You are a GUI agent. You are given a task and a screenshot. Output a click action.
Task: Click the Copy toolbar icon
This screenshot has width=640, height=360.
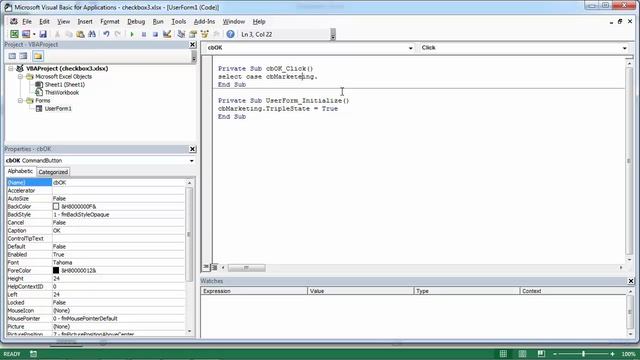pyautogui.click(x=69, y=34)
